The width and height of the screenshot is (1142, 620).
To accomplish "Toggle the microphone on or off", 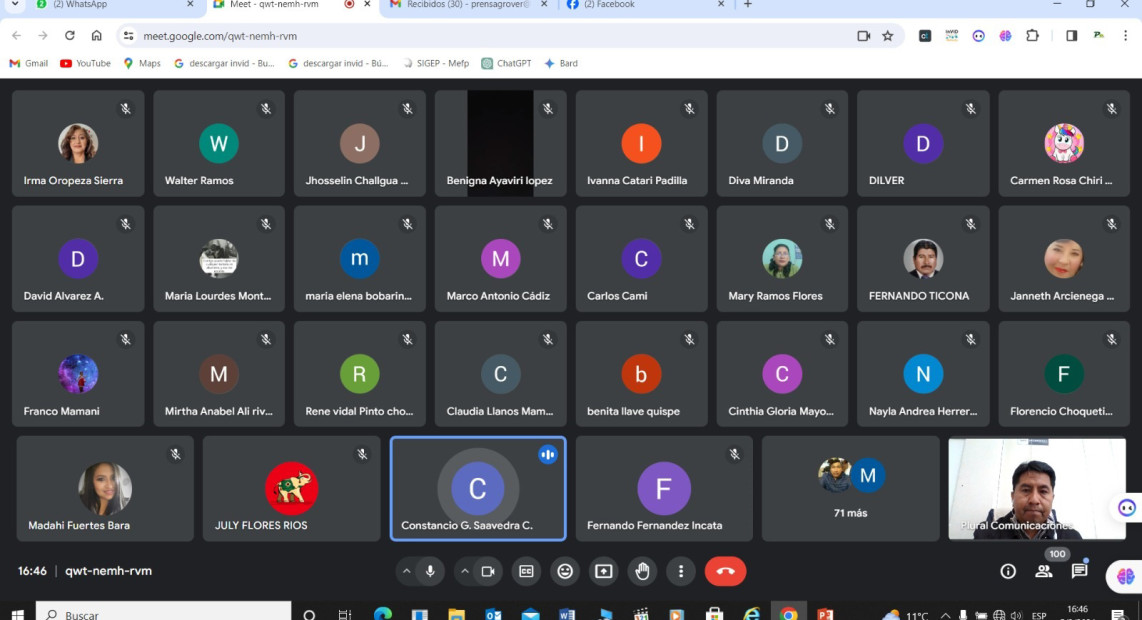I will click(430, 571).
